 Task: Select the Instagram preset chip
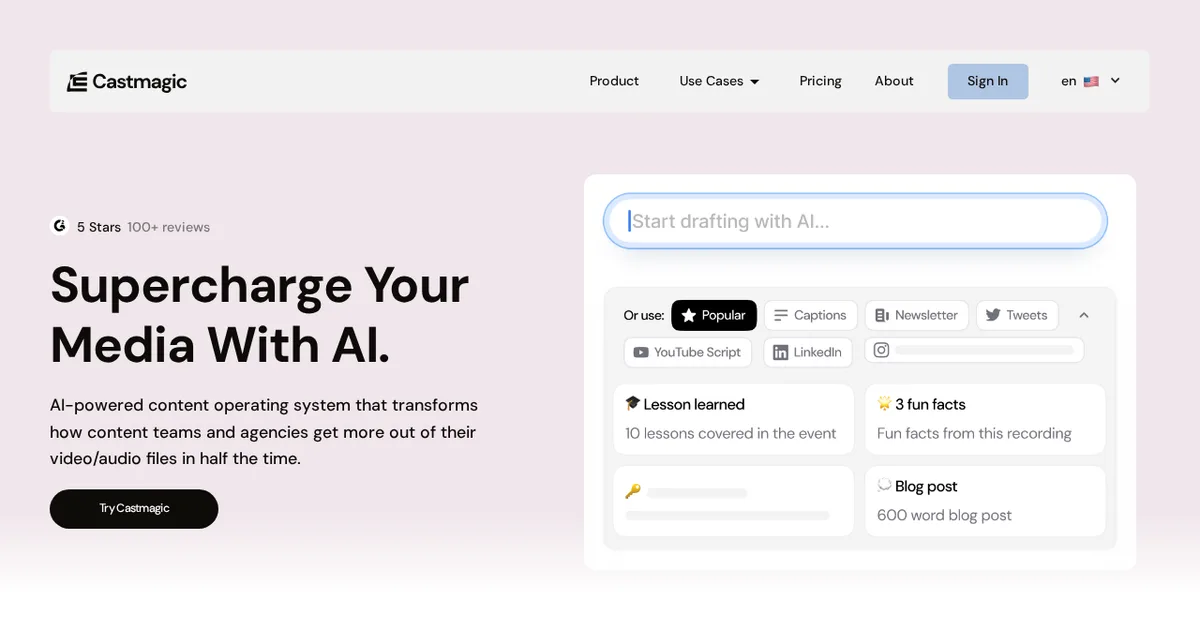pyautogui.click(x=974, y=350)
